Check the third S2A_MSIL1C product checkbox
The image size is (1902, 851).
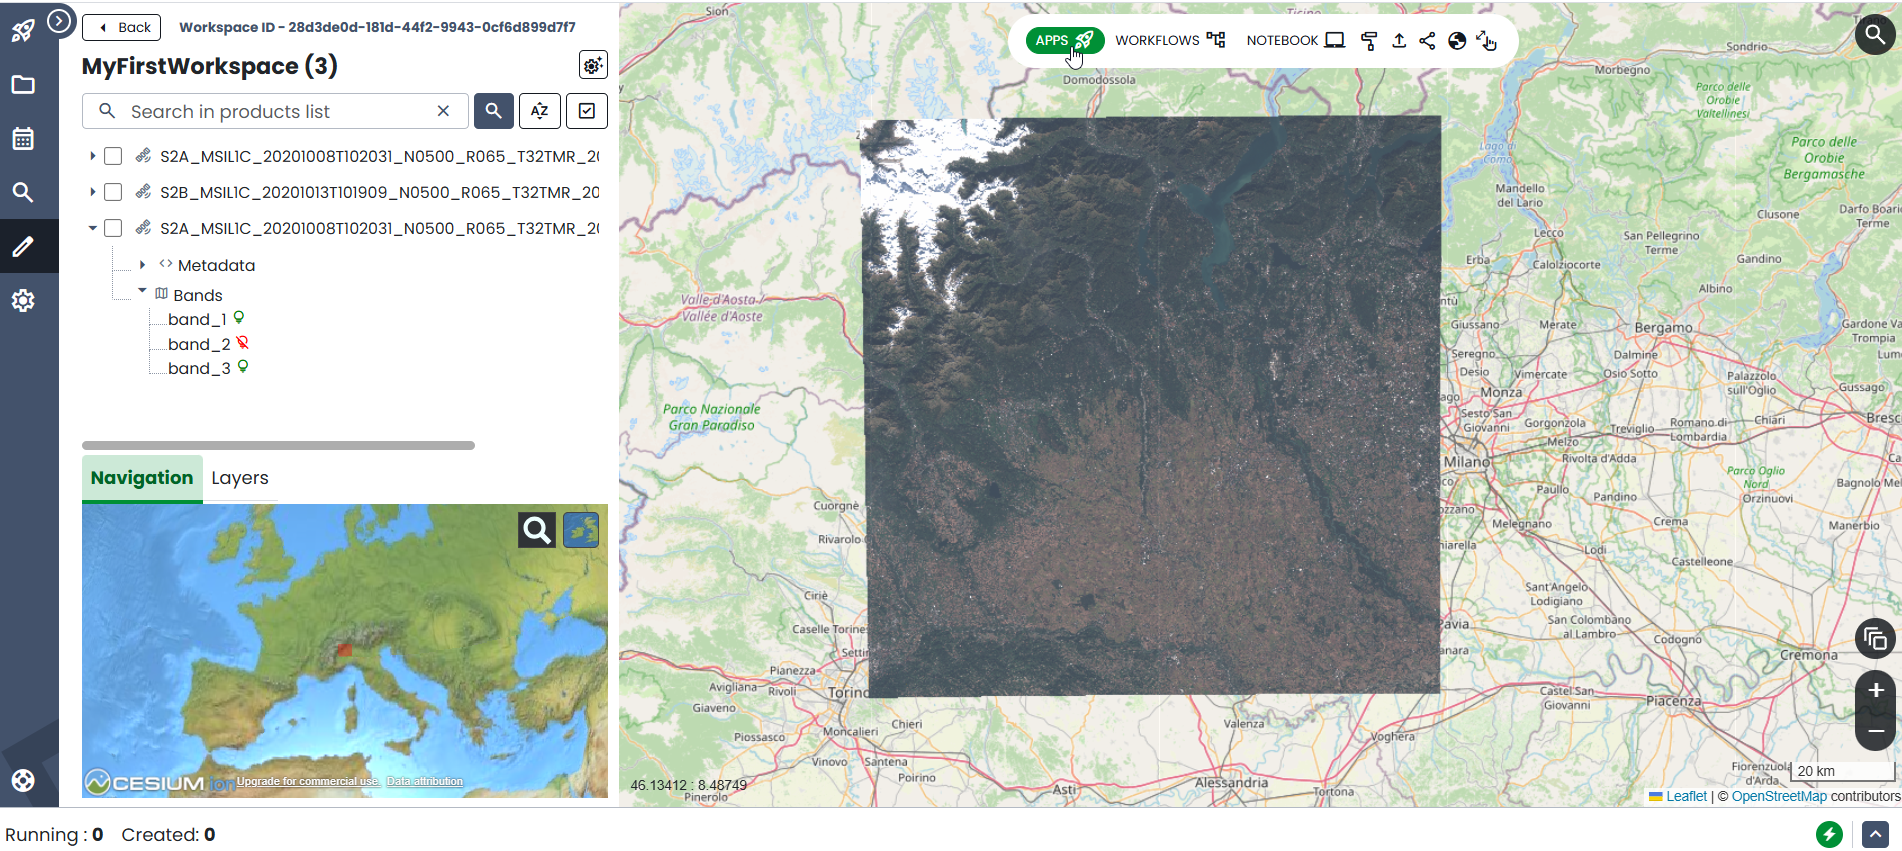pos(113,228)
